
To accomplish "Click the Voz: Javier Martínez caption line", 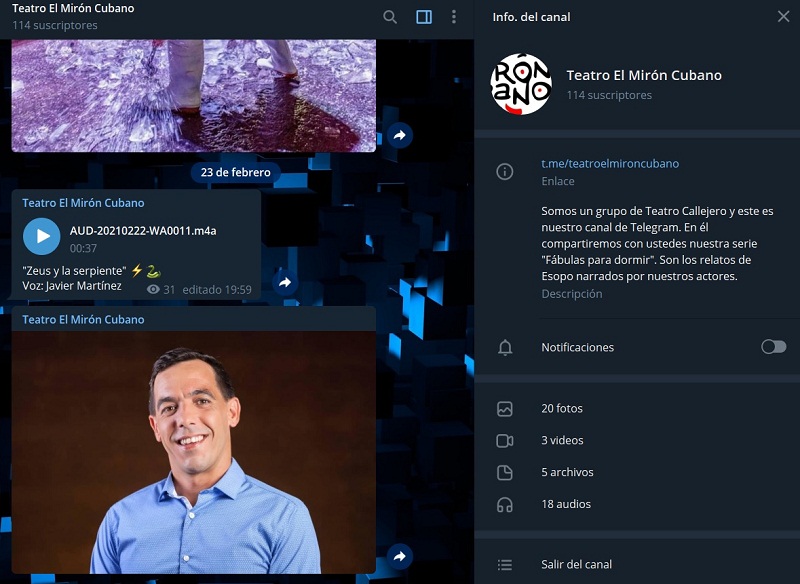I will tap(72, 286).
